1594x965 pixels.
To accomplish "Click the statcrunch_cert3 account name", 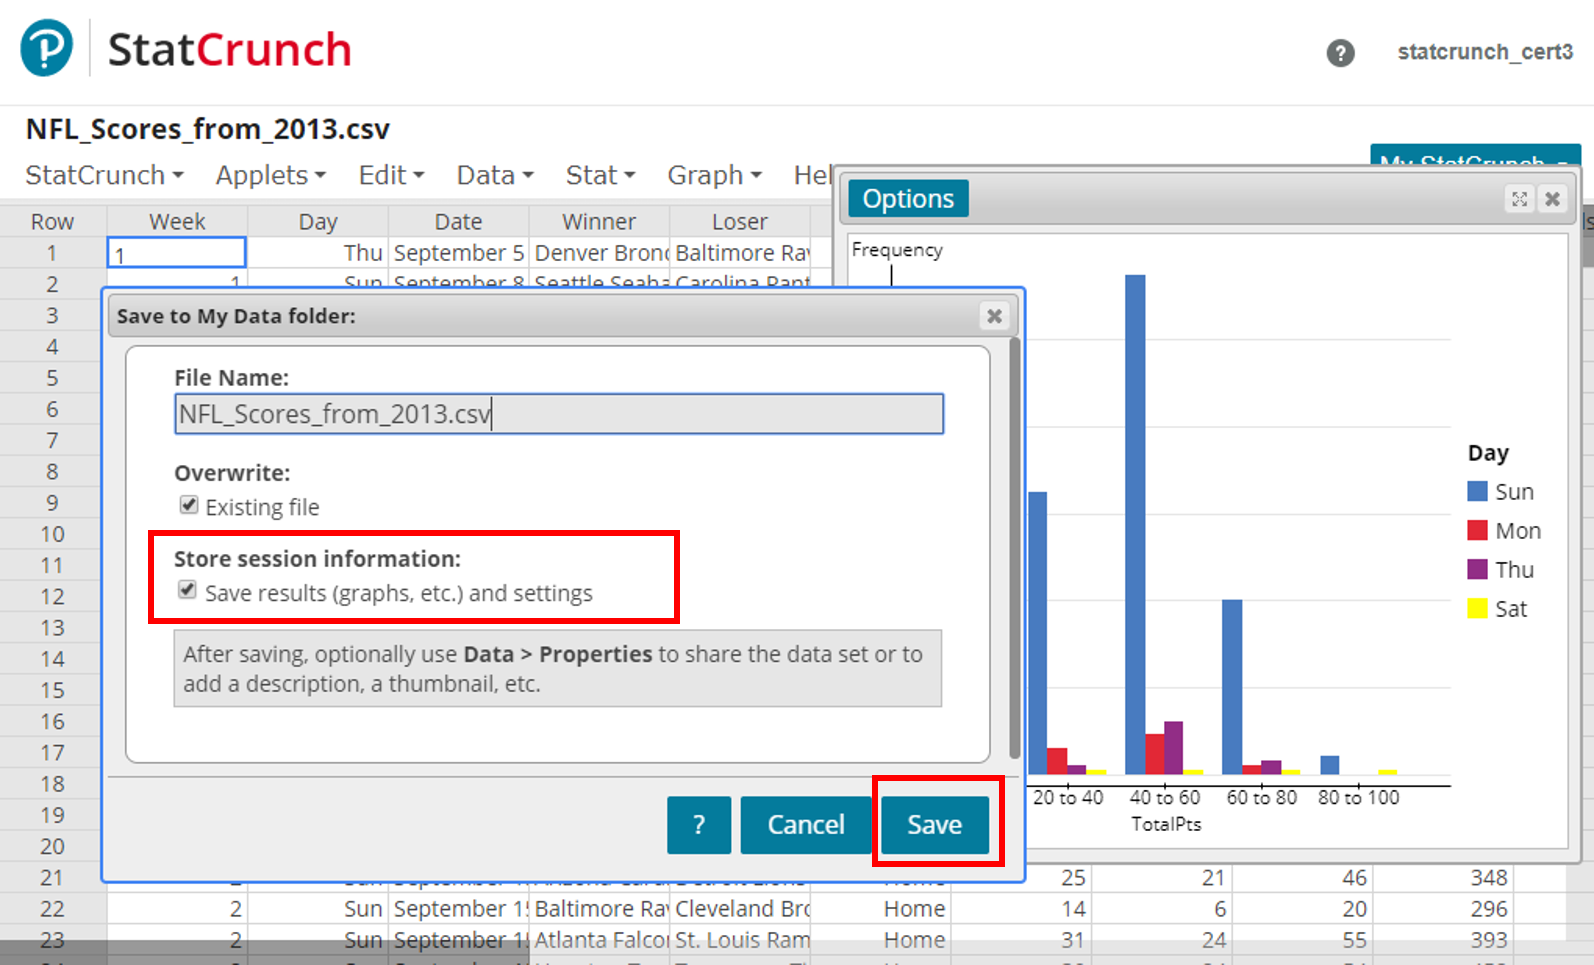I will pos(1485,52).
